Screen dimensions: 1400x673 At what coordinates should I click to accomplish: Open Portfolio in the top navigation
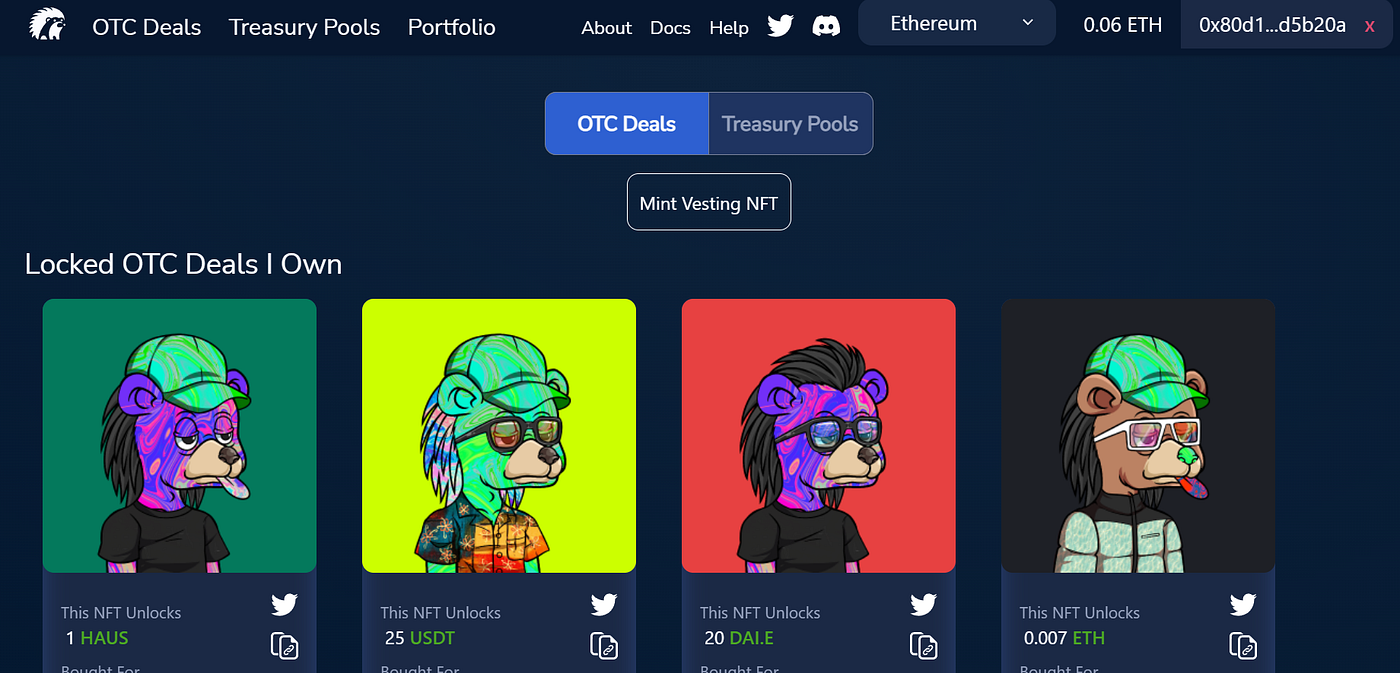(452, 27)
